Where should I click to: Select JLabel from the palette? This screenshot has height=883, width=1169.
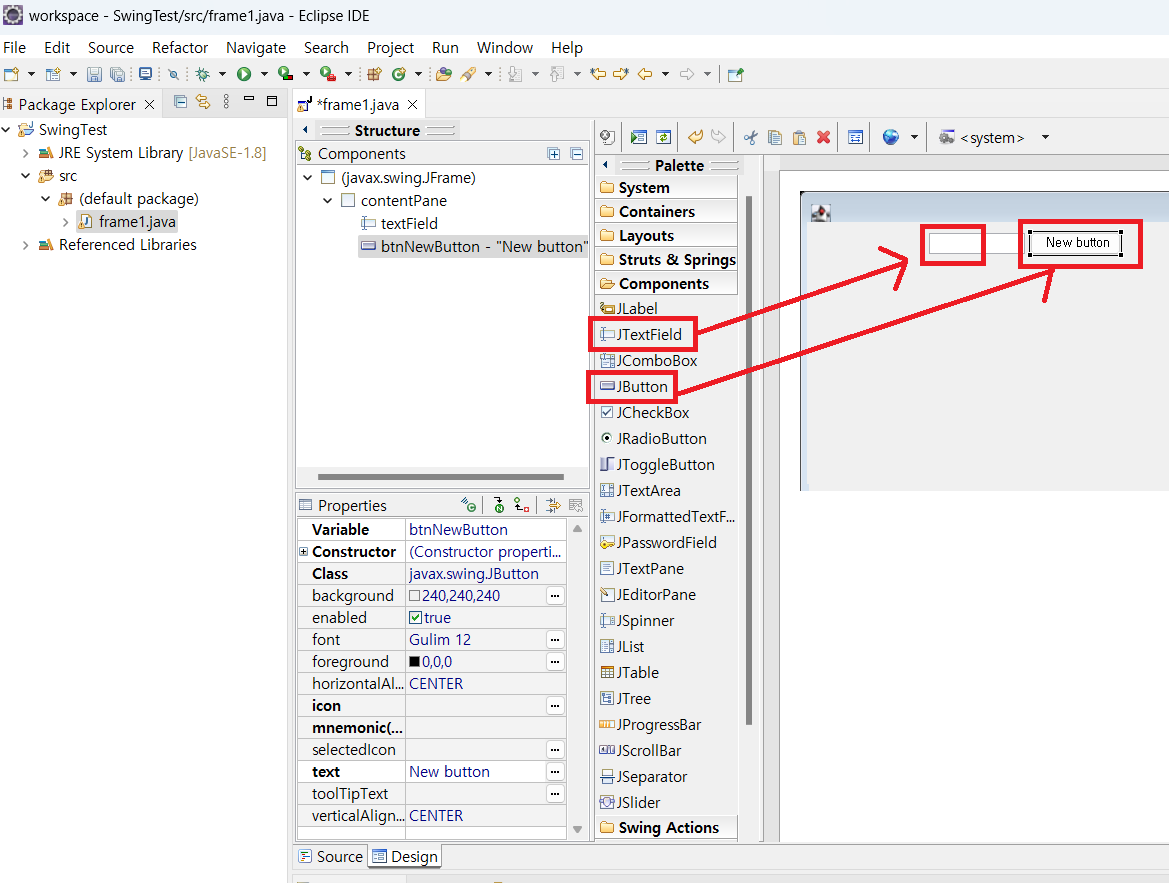[629, 309]
